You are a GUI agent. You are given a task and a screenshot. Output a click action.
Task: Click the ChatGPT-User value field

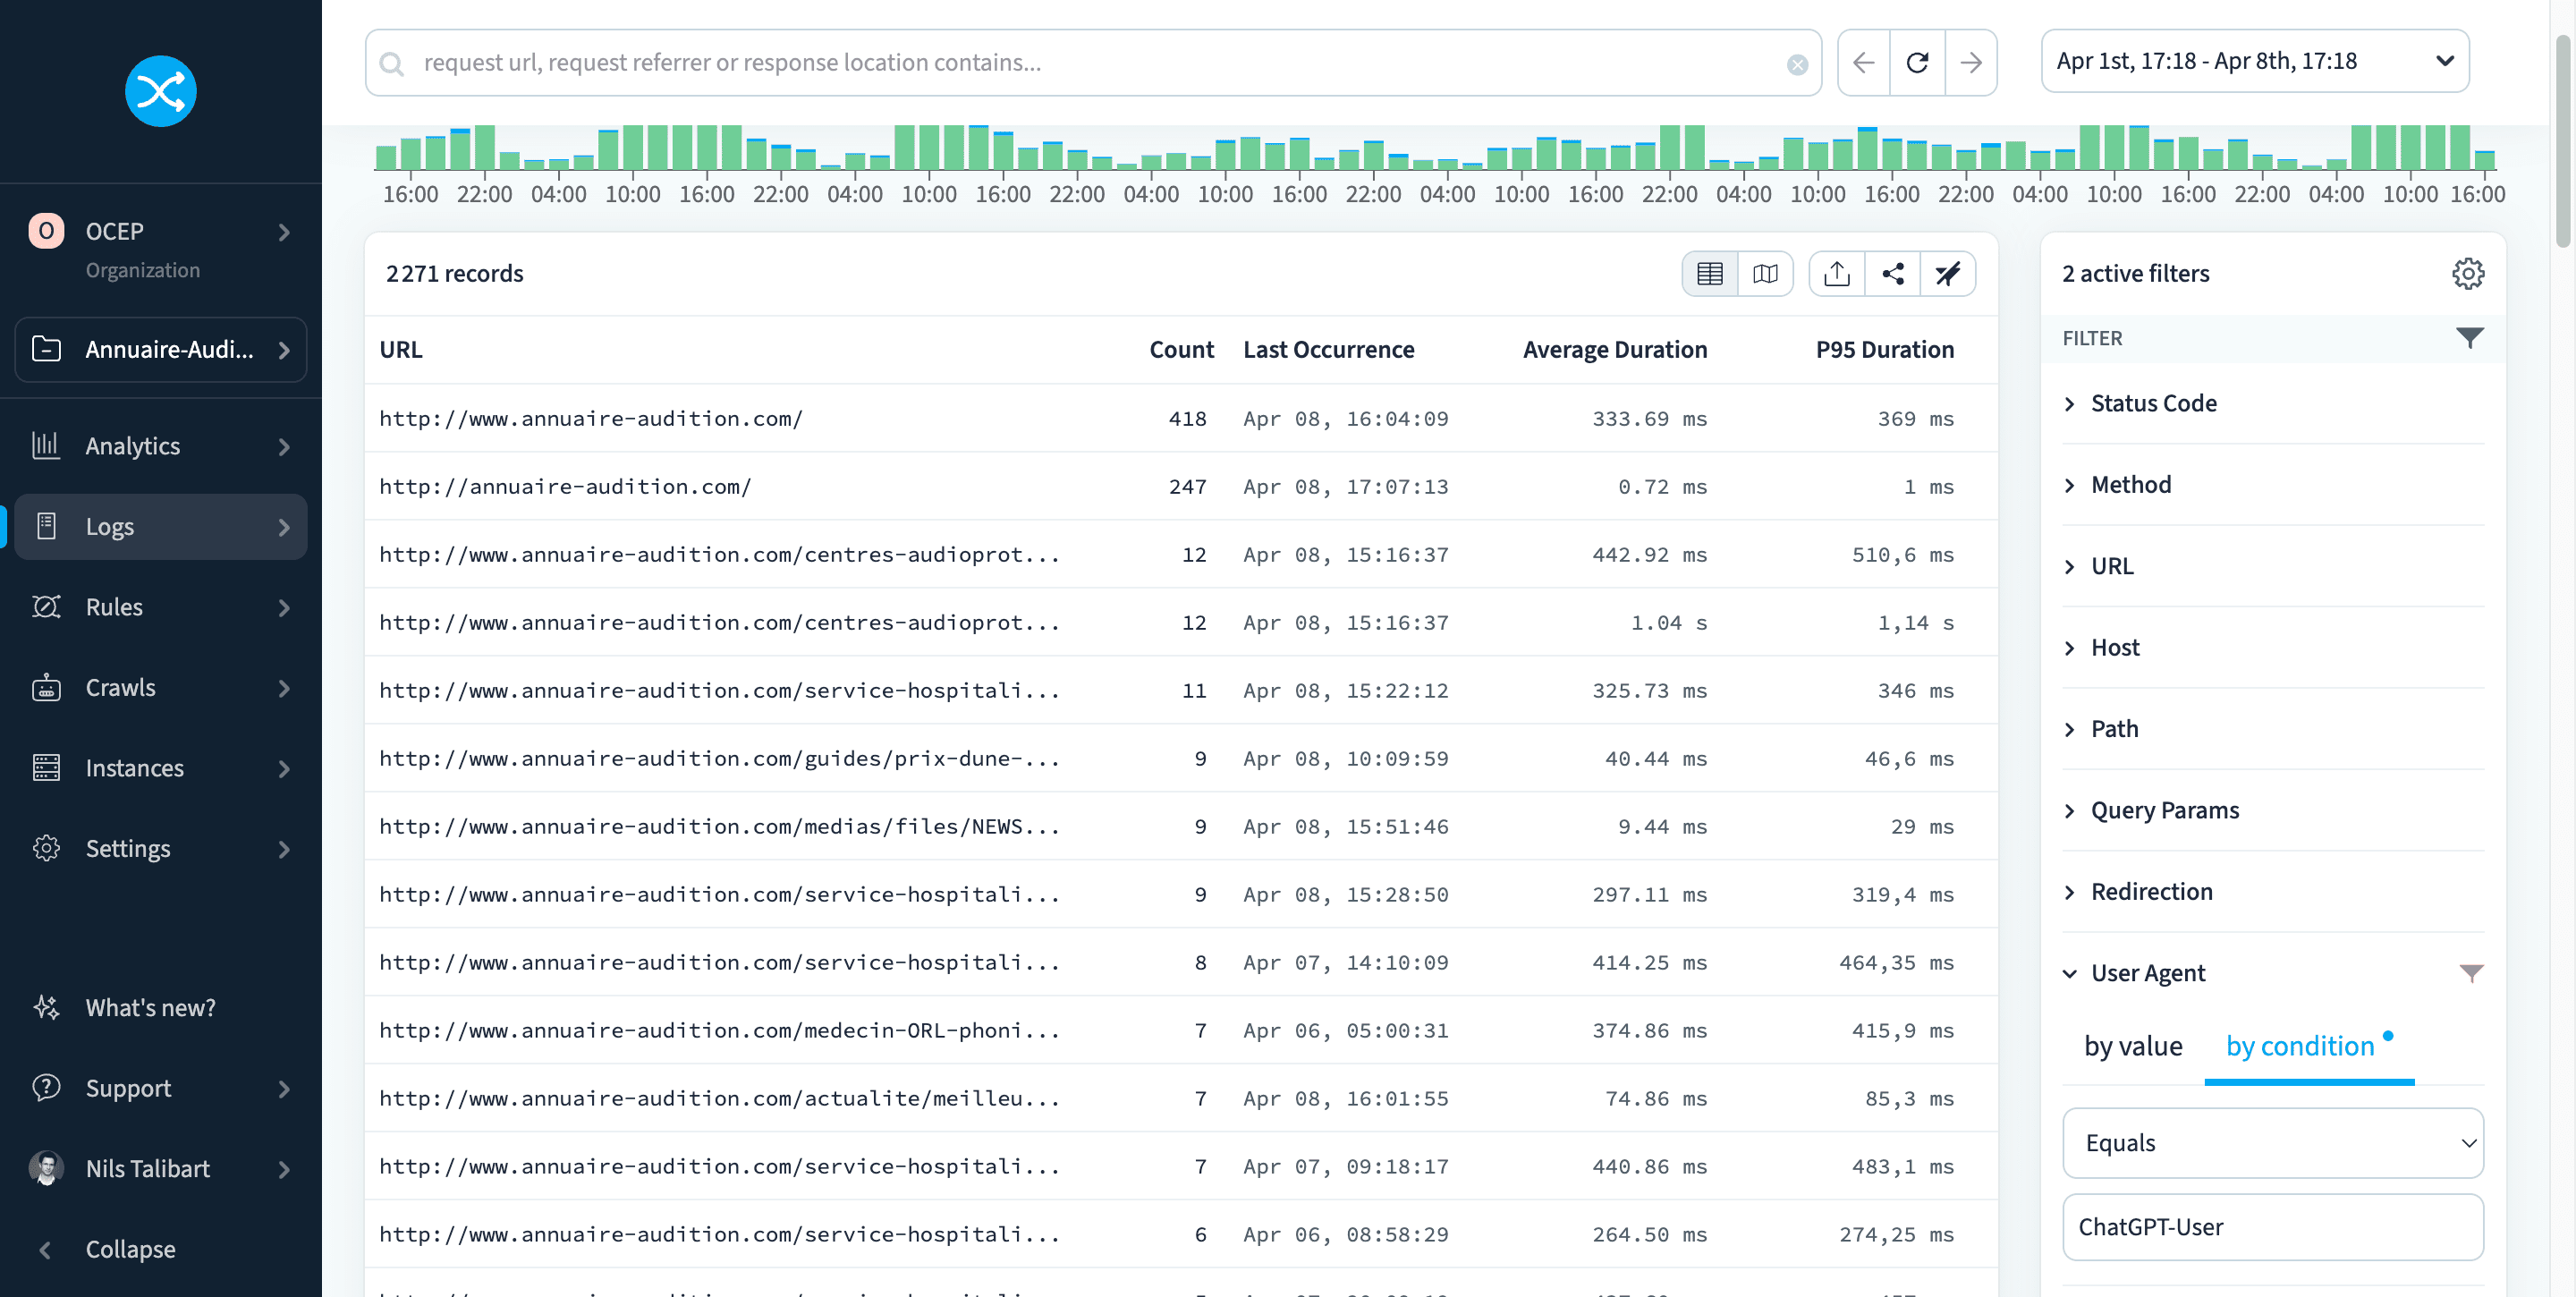(x=2272, y=1227)
